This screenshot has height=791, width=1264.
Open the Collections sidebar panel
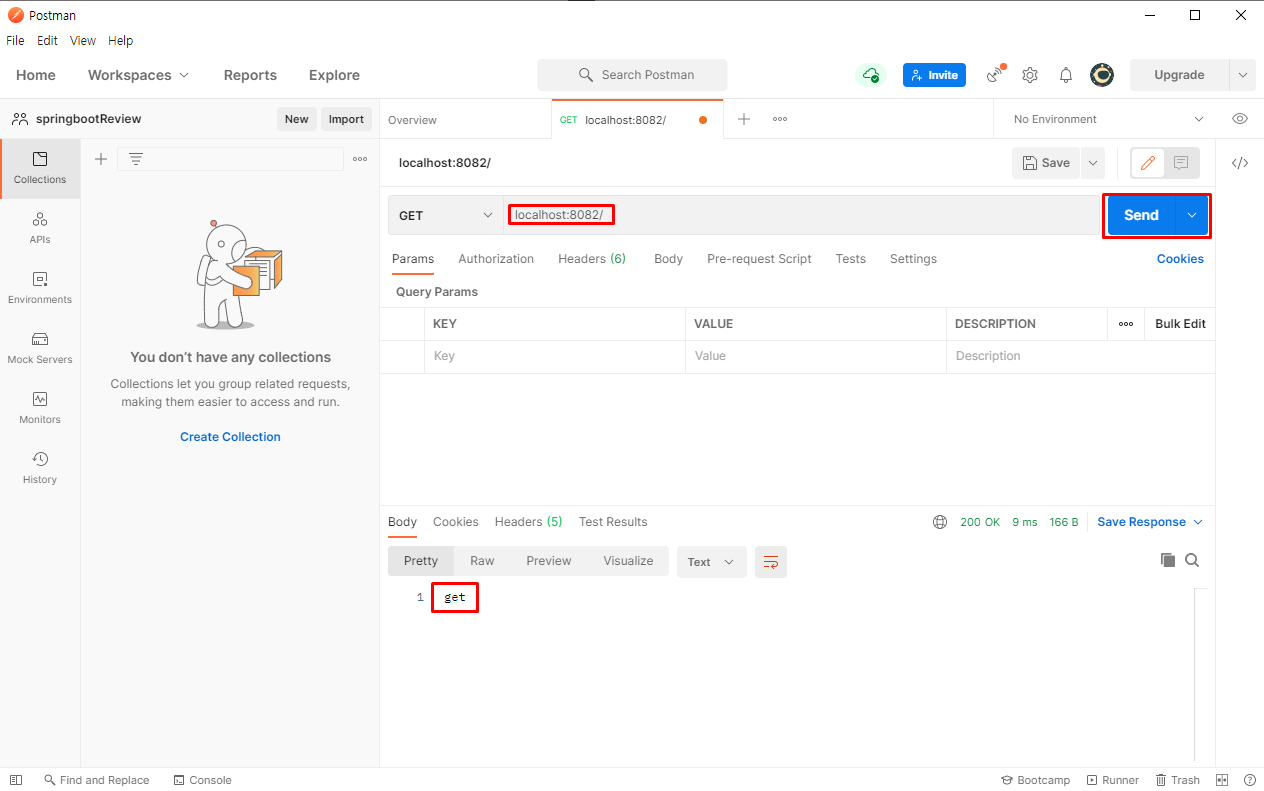point(40,168)
